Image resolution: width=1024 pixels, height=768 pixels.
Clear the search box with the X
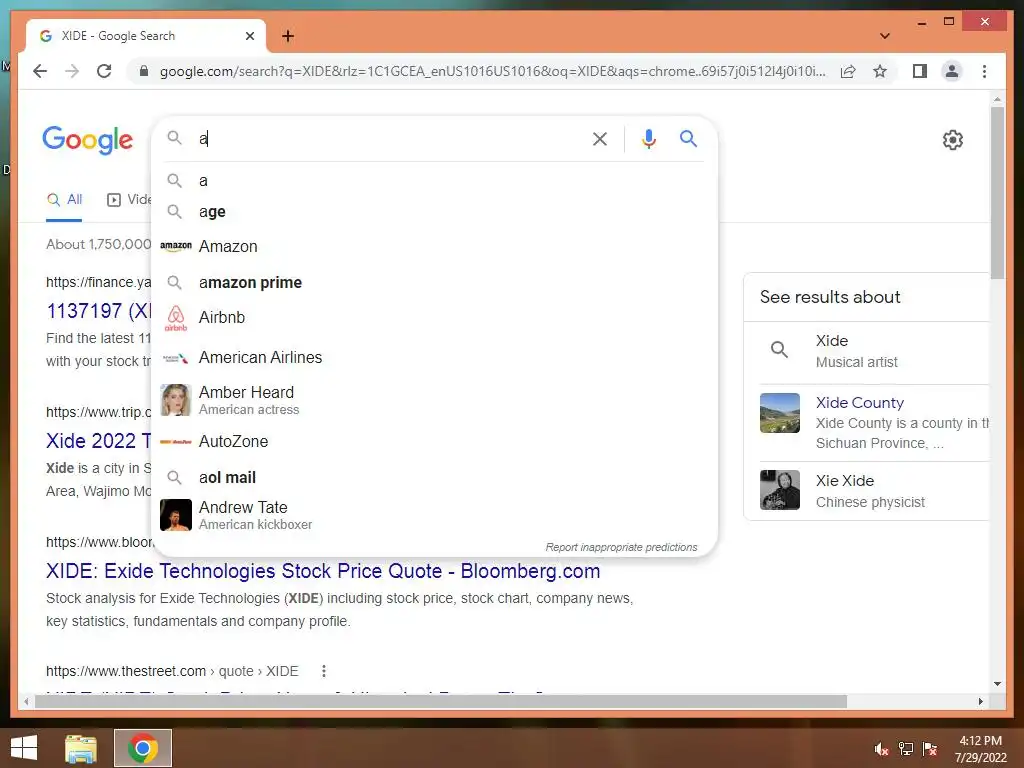point(600,139)
